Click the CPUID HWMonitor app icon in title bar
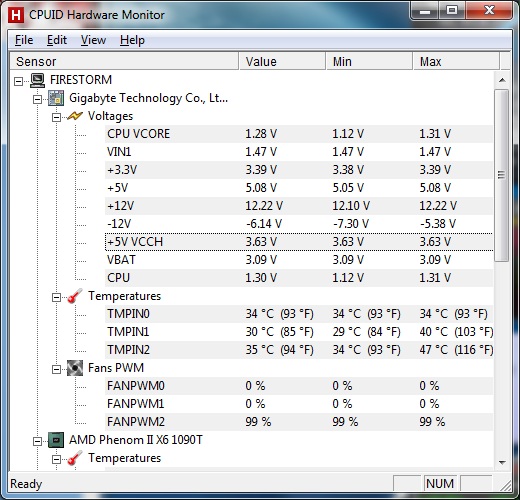 click(x=16, y=15)
